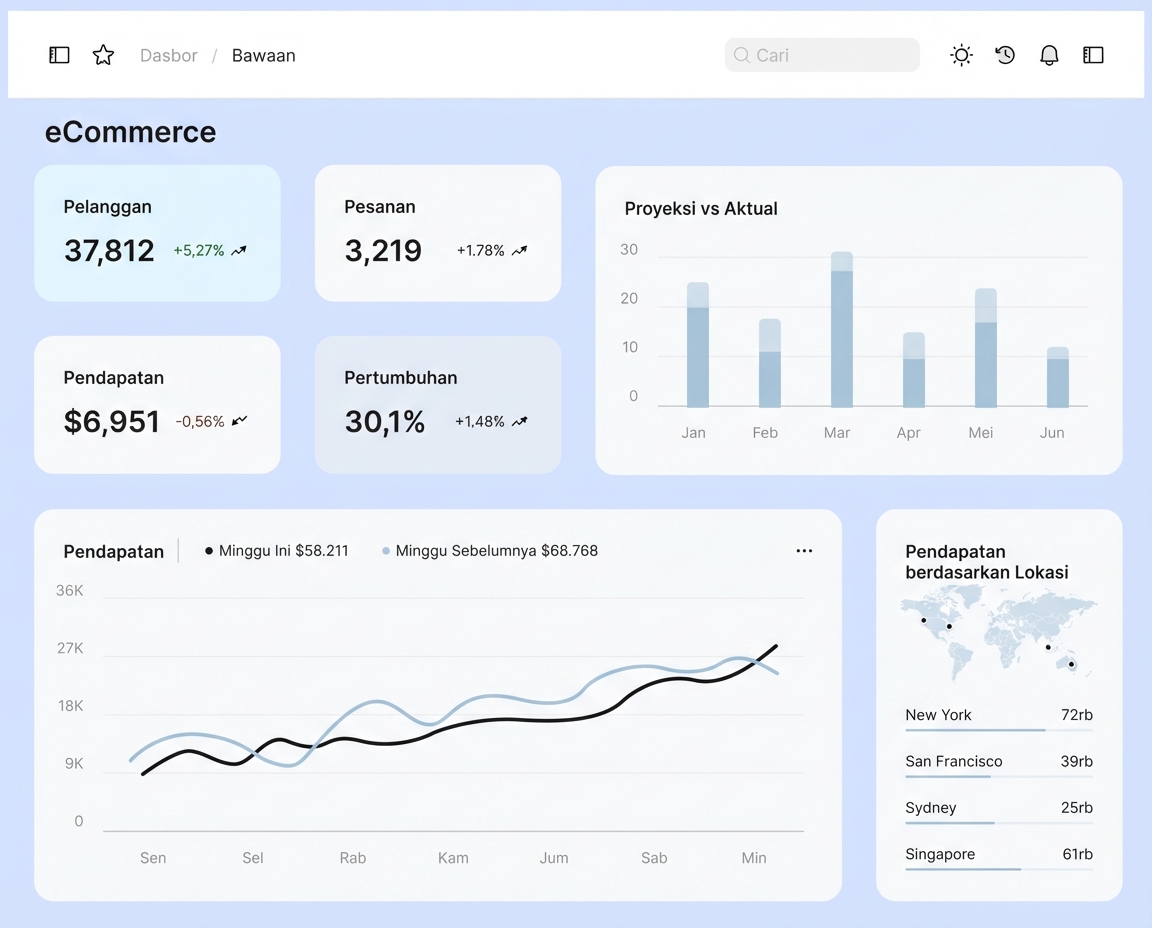Click the 61rb value

click(1078, 854)
